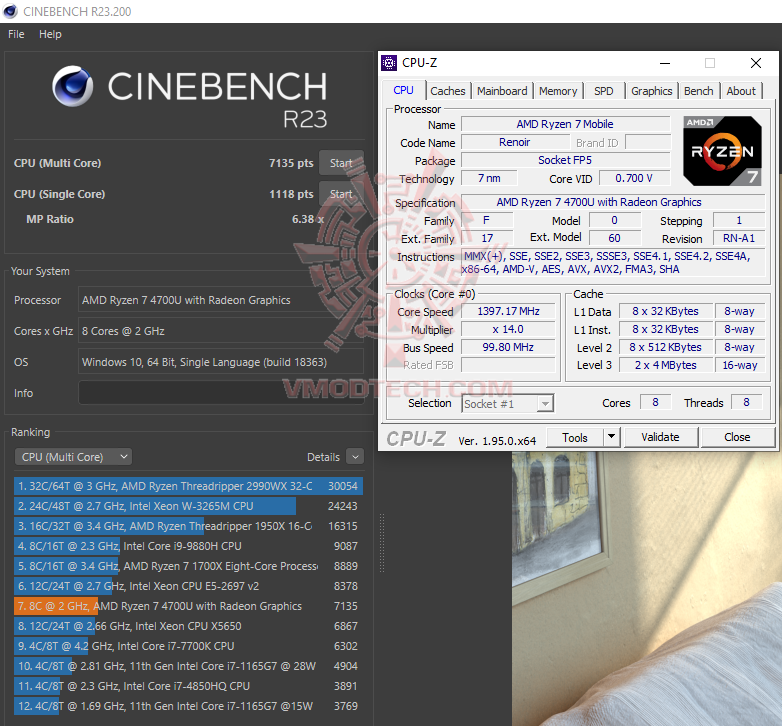
Task: Click the Level 2 cache 8 x 512 KBytes value
Action: (665, 347)
